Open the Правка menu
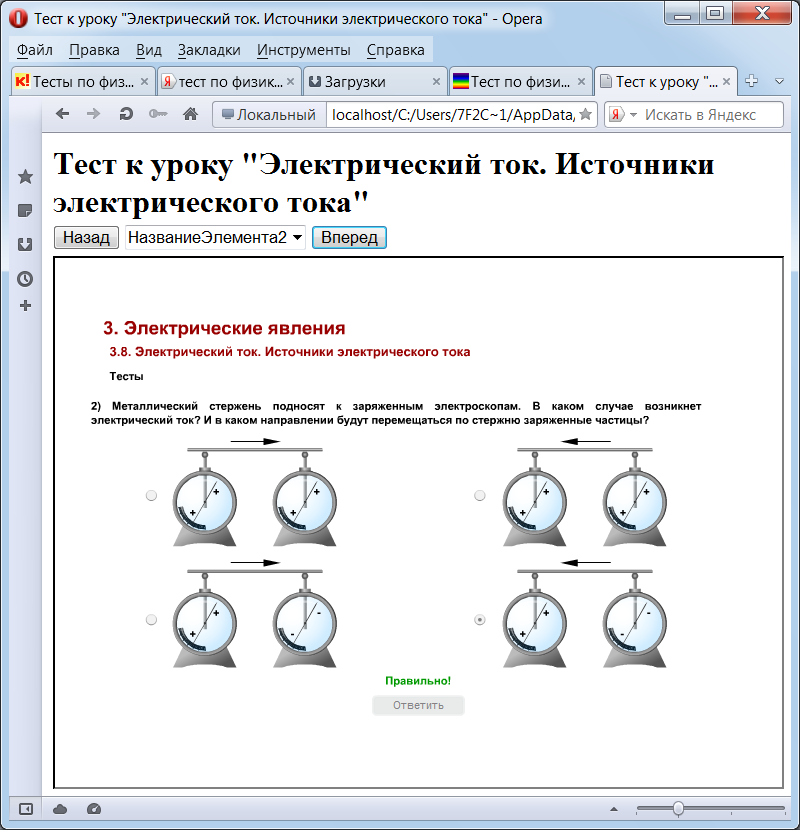 94,50
